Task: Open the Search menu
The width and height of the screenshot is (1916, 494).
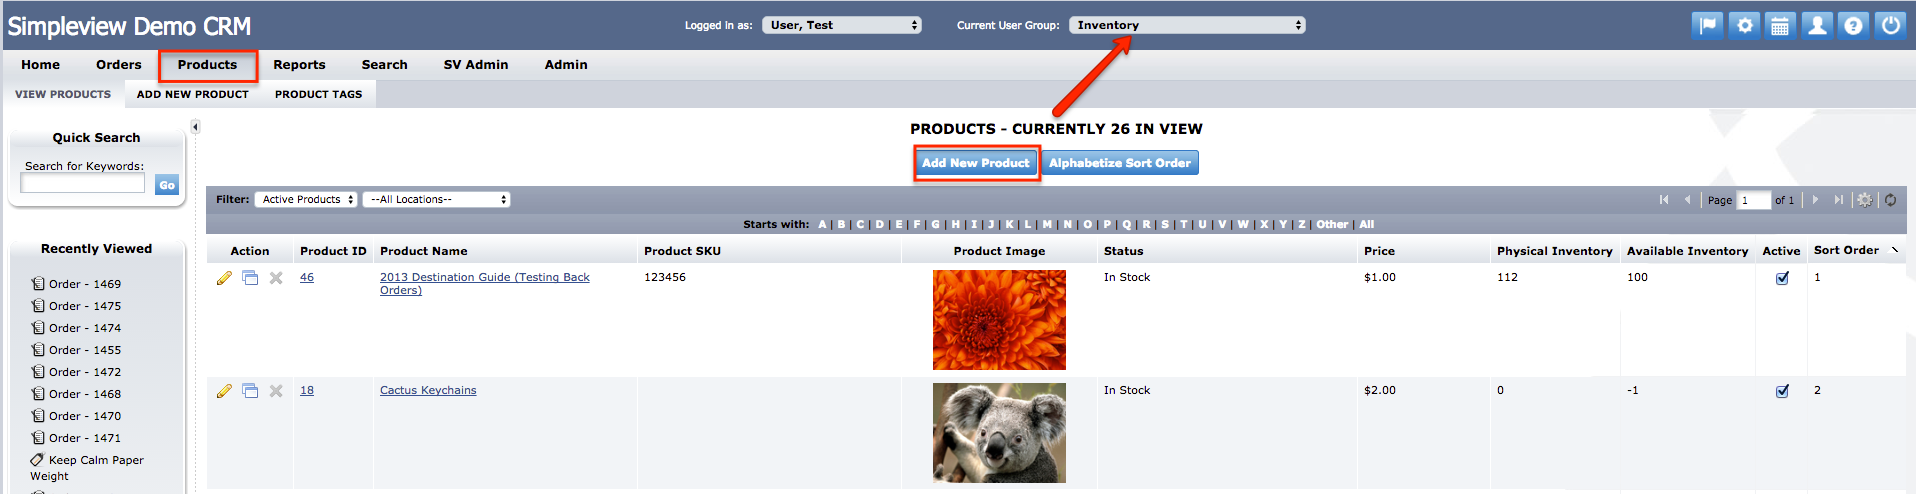Action: (384, 65)
